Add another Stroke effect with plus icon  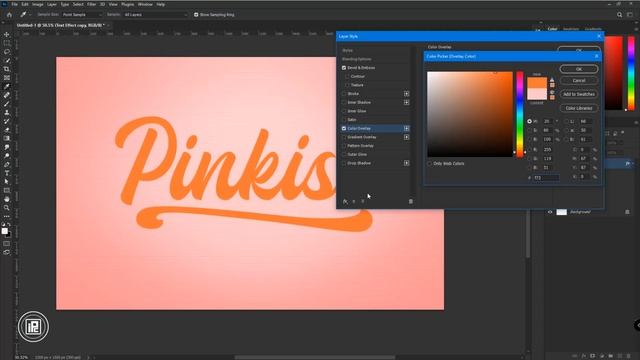point(407,93)
